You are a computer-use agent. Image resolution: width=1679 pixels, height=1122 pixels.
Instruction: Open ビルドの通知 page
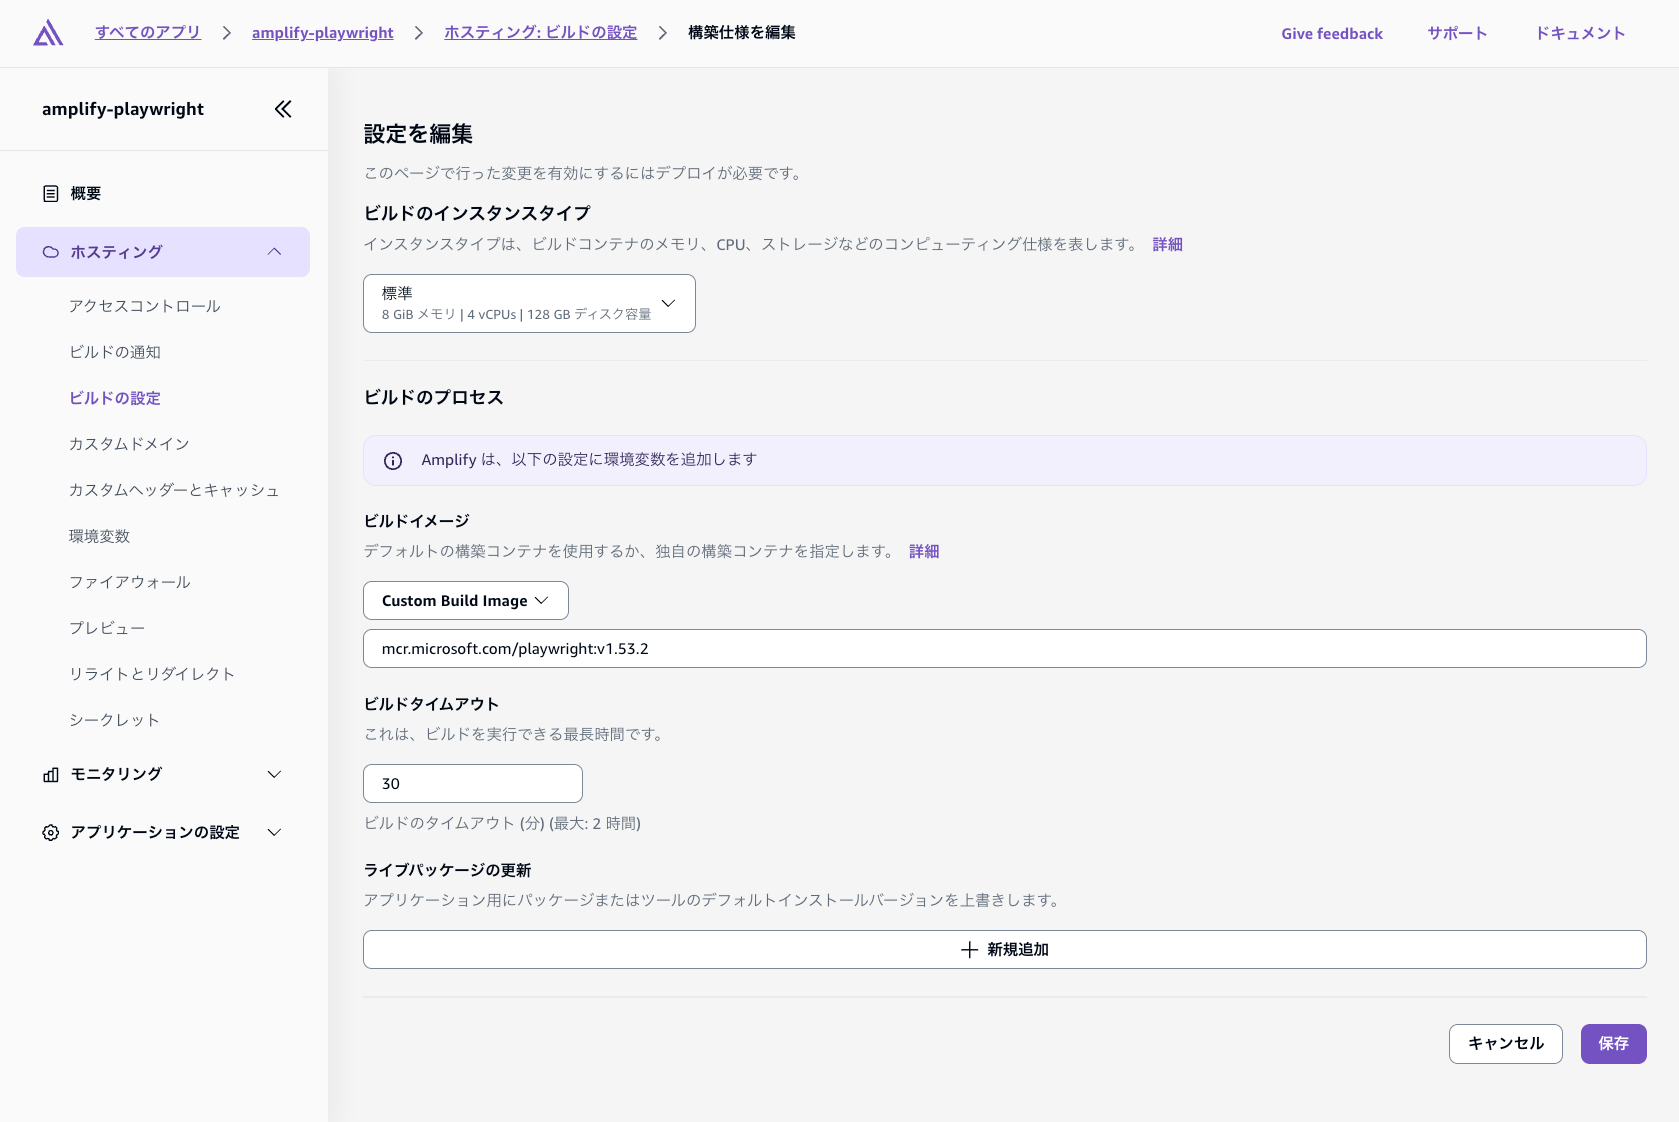point(115,352)
